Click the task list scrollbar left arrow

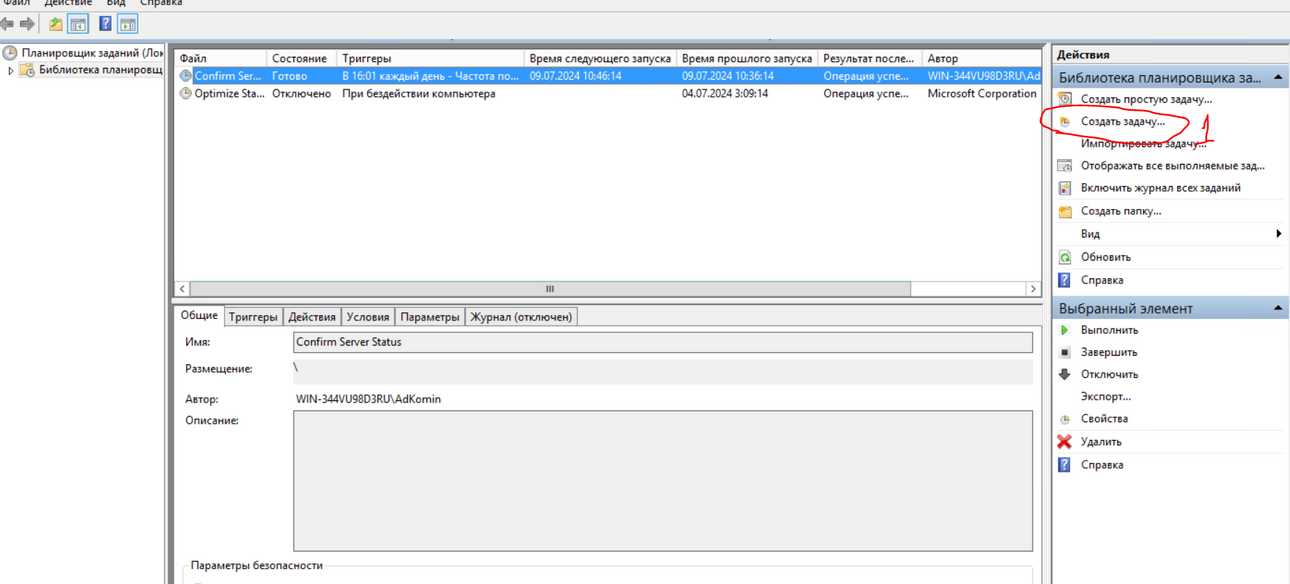pos(182,289)
